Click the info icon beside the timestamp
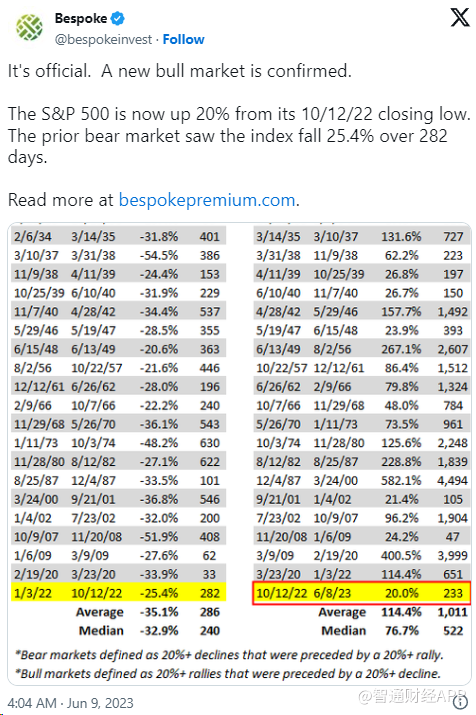 pyautogui.click(x=461, y=701)
